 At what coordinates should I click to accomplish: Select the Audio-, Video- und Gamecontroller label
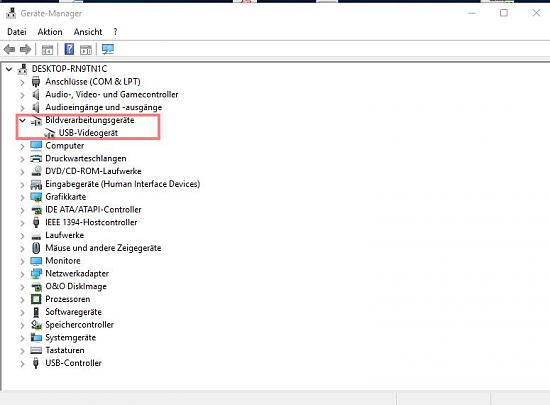[x=112, y=94]
